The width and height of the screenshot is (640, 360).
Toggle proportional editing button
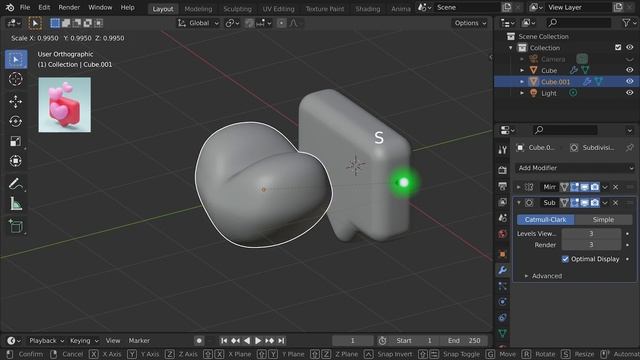coord(281,23)
